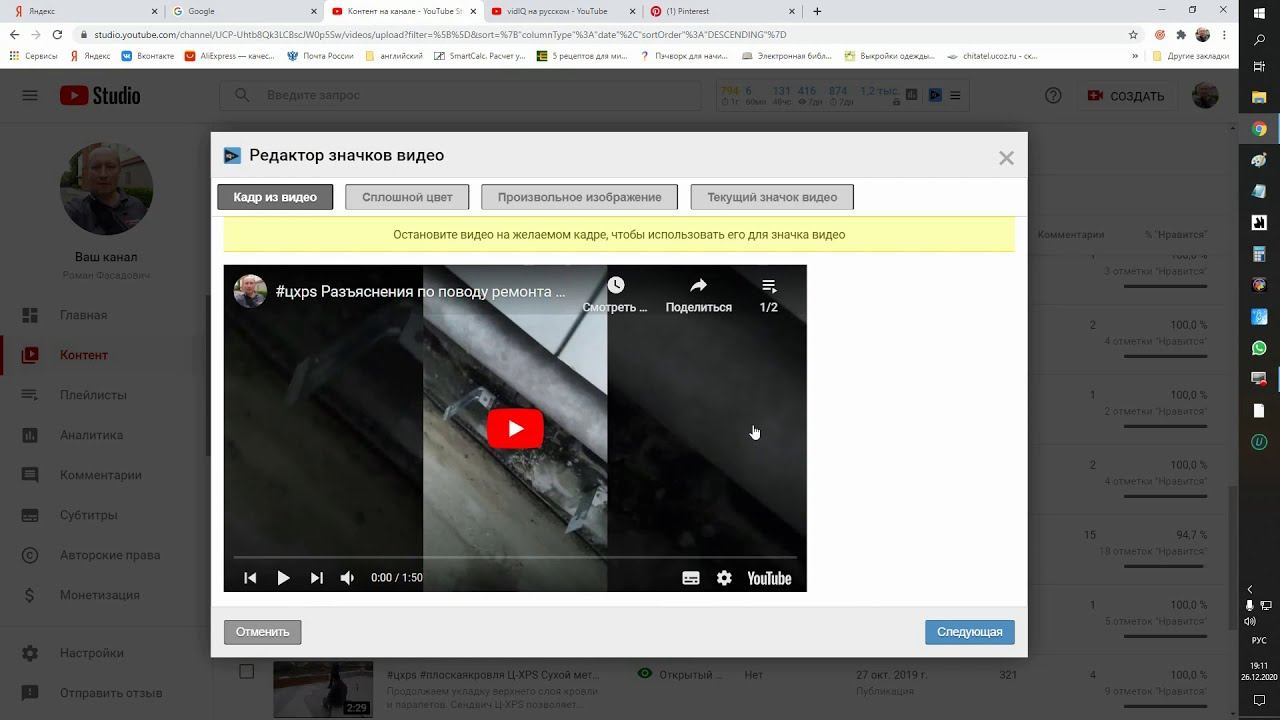The image size is (1280, 720).
Task: Open the "AliExpress" bookmark
Action: (229, 56)
